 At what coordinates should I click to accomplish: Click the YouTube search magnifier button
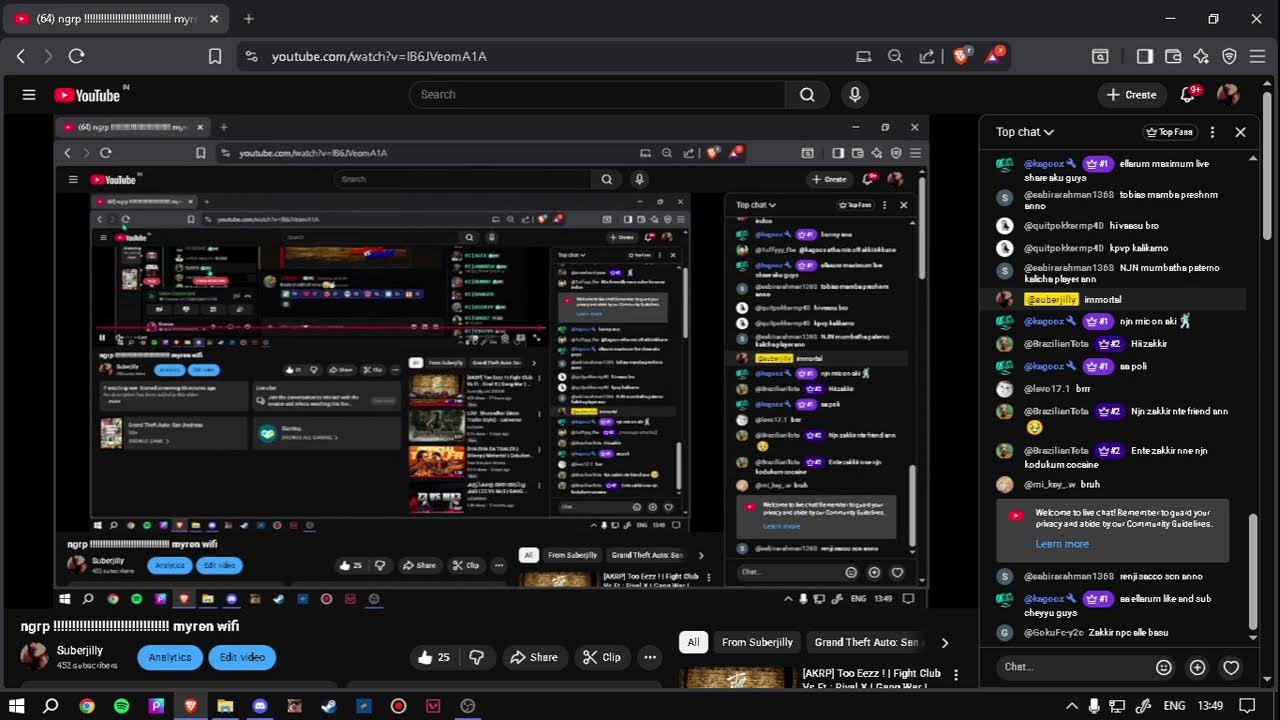point(807,95)
